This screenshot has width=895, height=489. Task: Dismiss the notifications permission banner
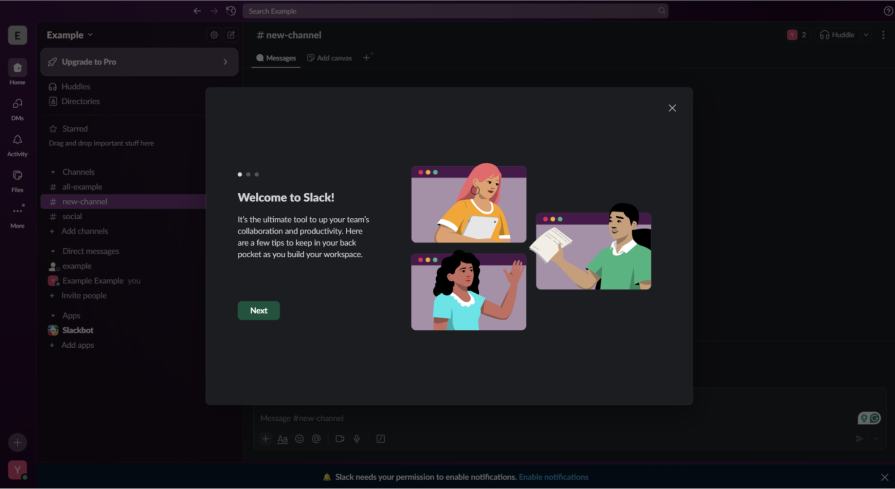coord(884,477)
